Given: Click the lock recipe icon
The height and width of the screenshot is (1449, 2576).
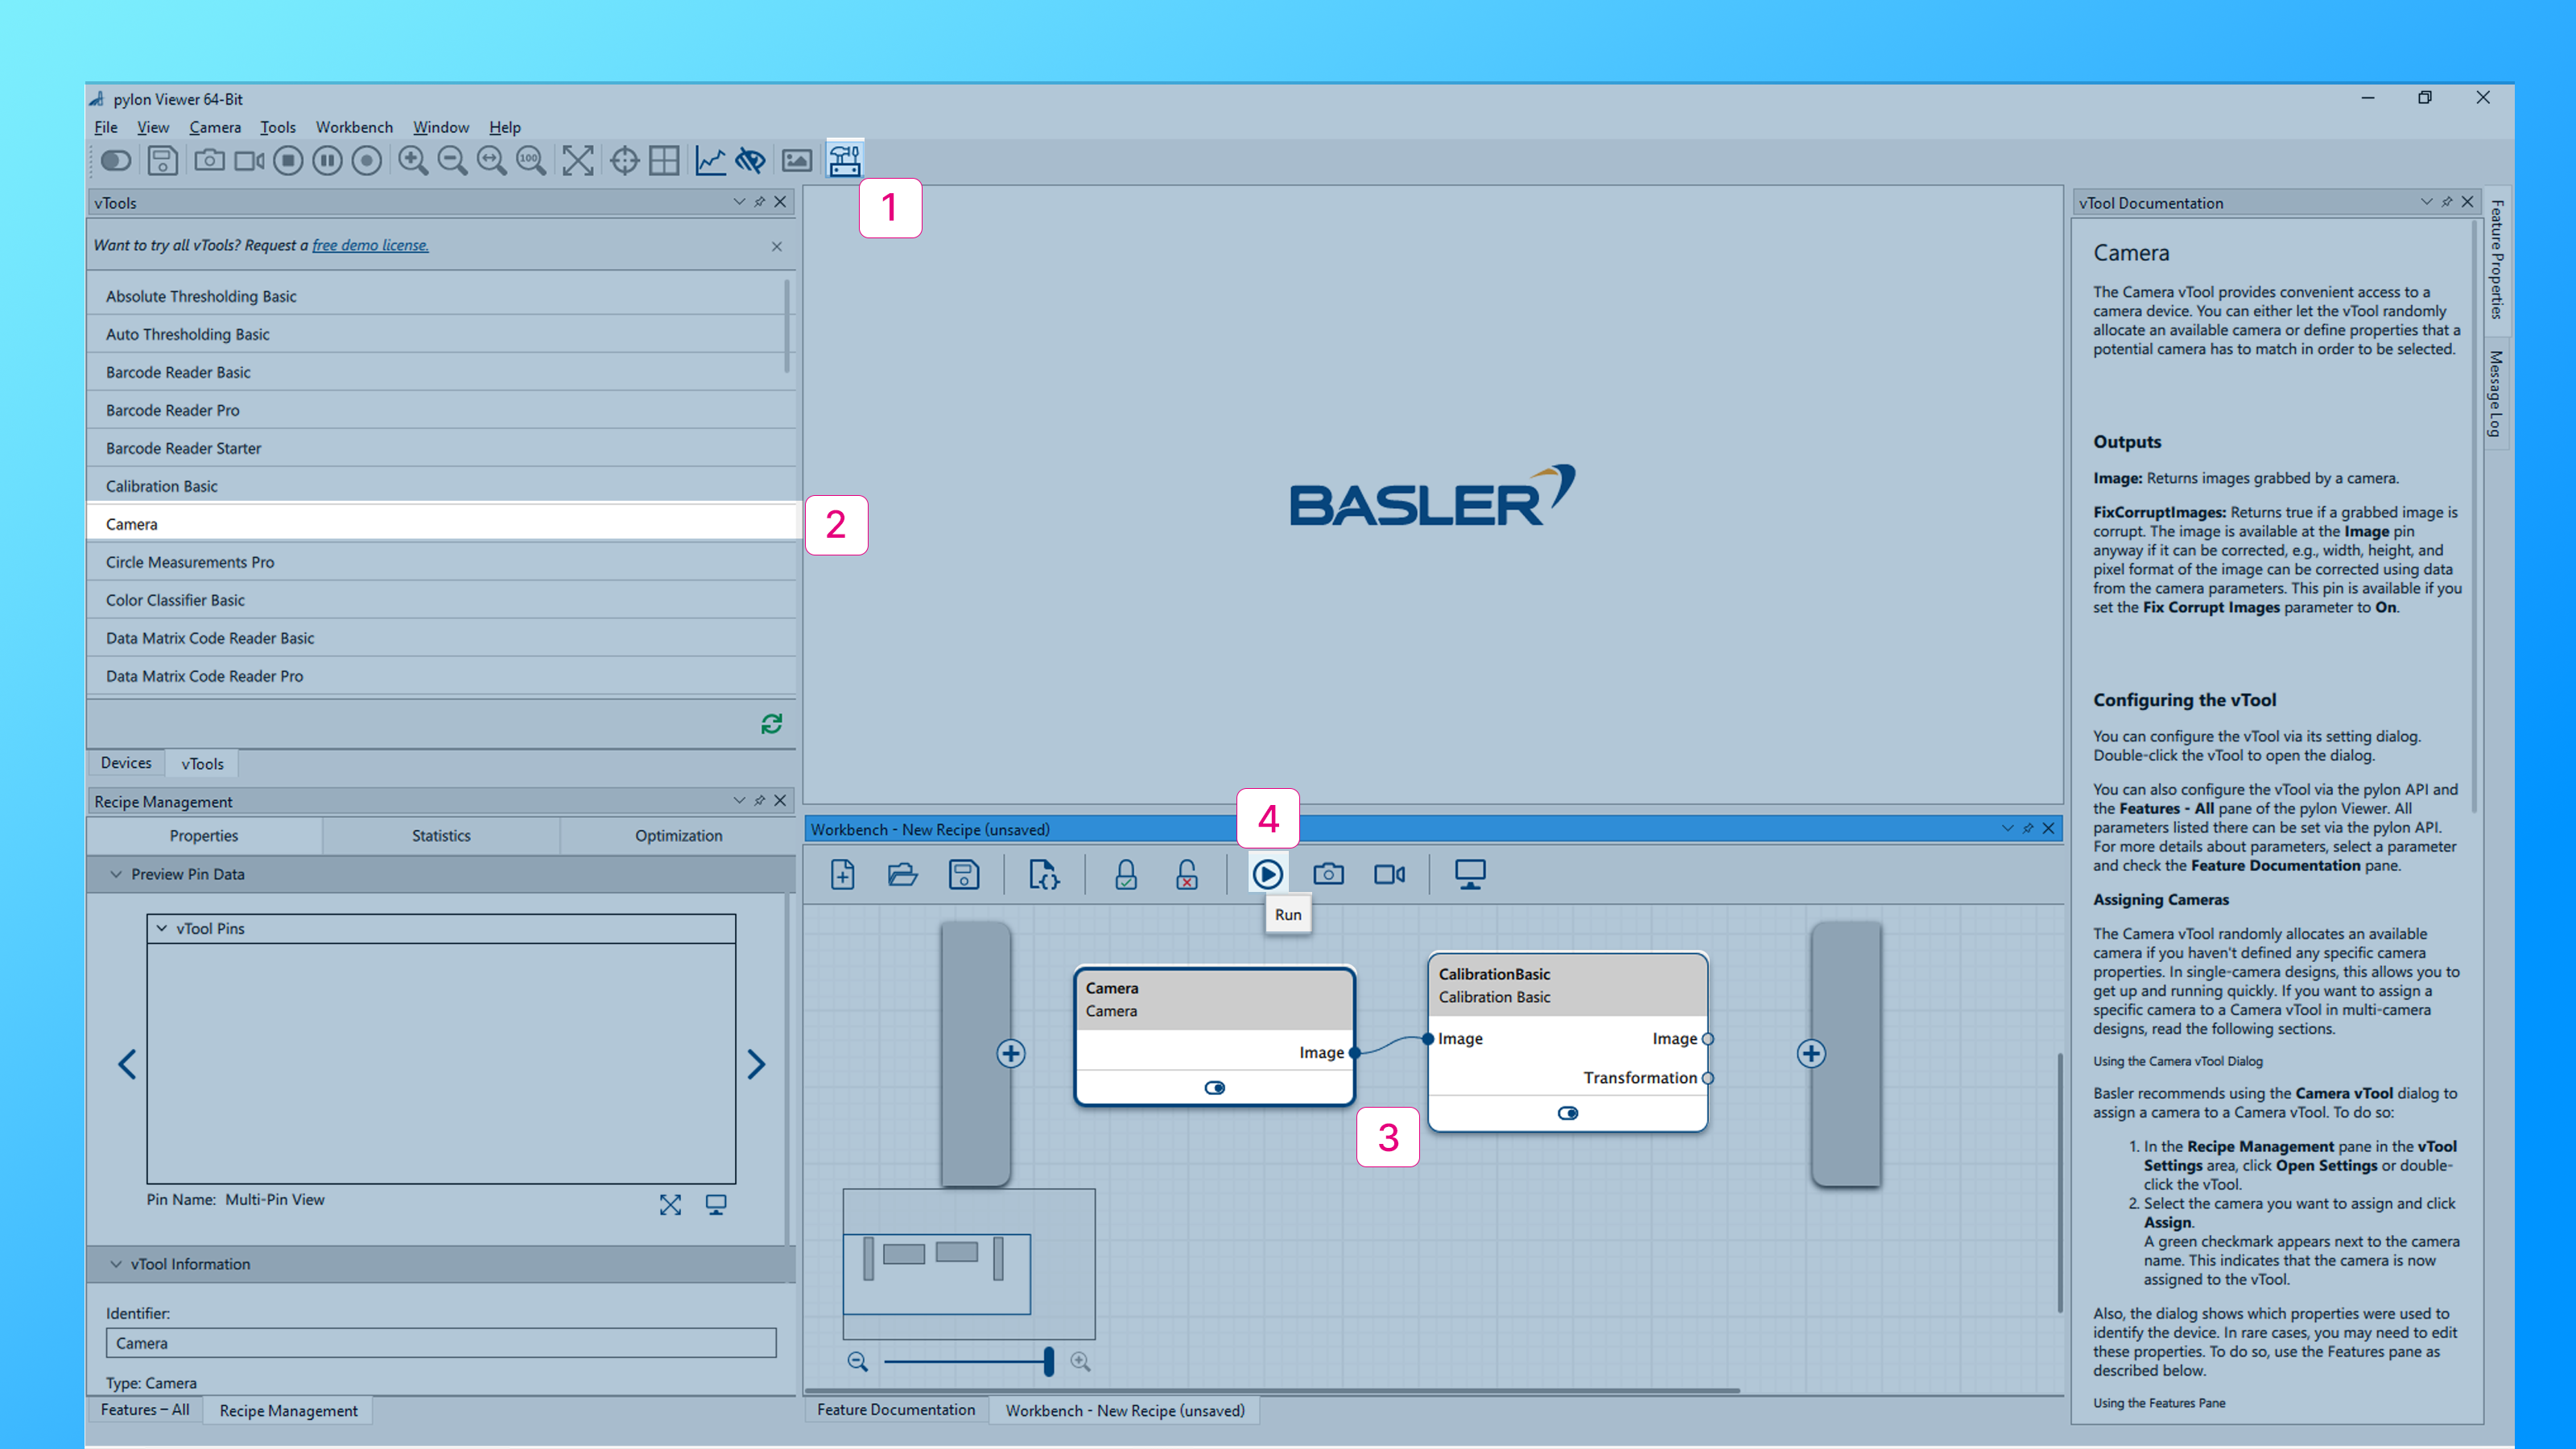Looking at the screenshot, I should 1126,874.
